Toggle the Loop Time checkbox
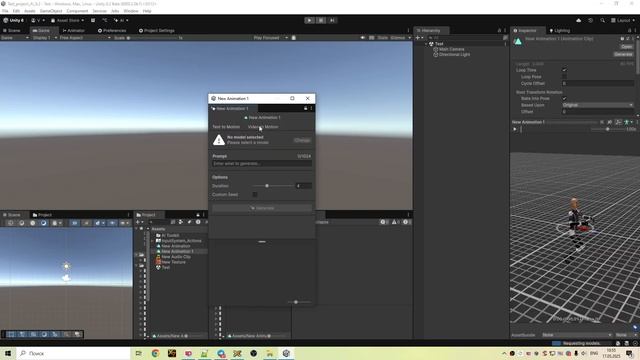The height and width of the screenshot is (360, 640). (564, 70)
